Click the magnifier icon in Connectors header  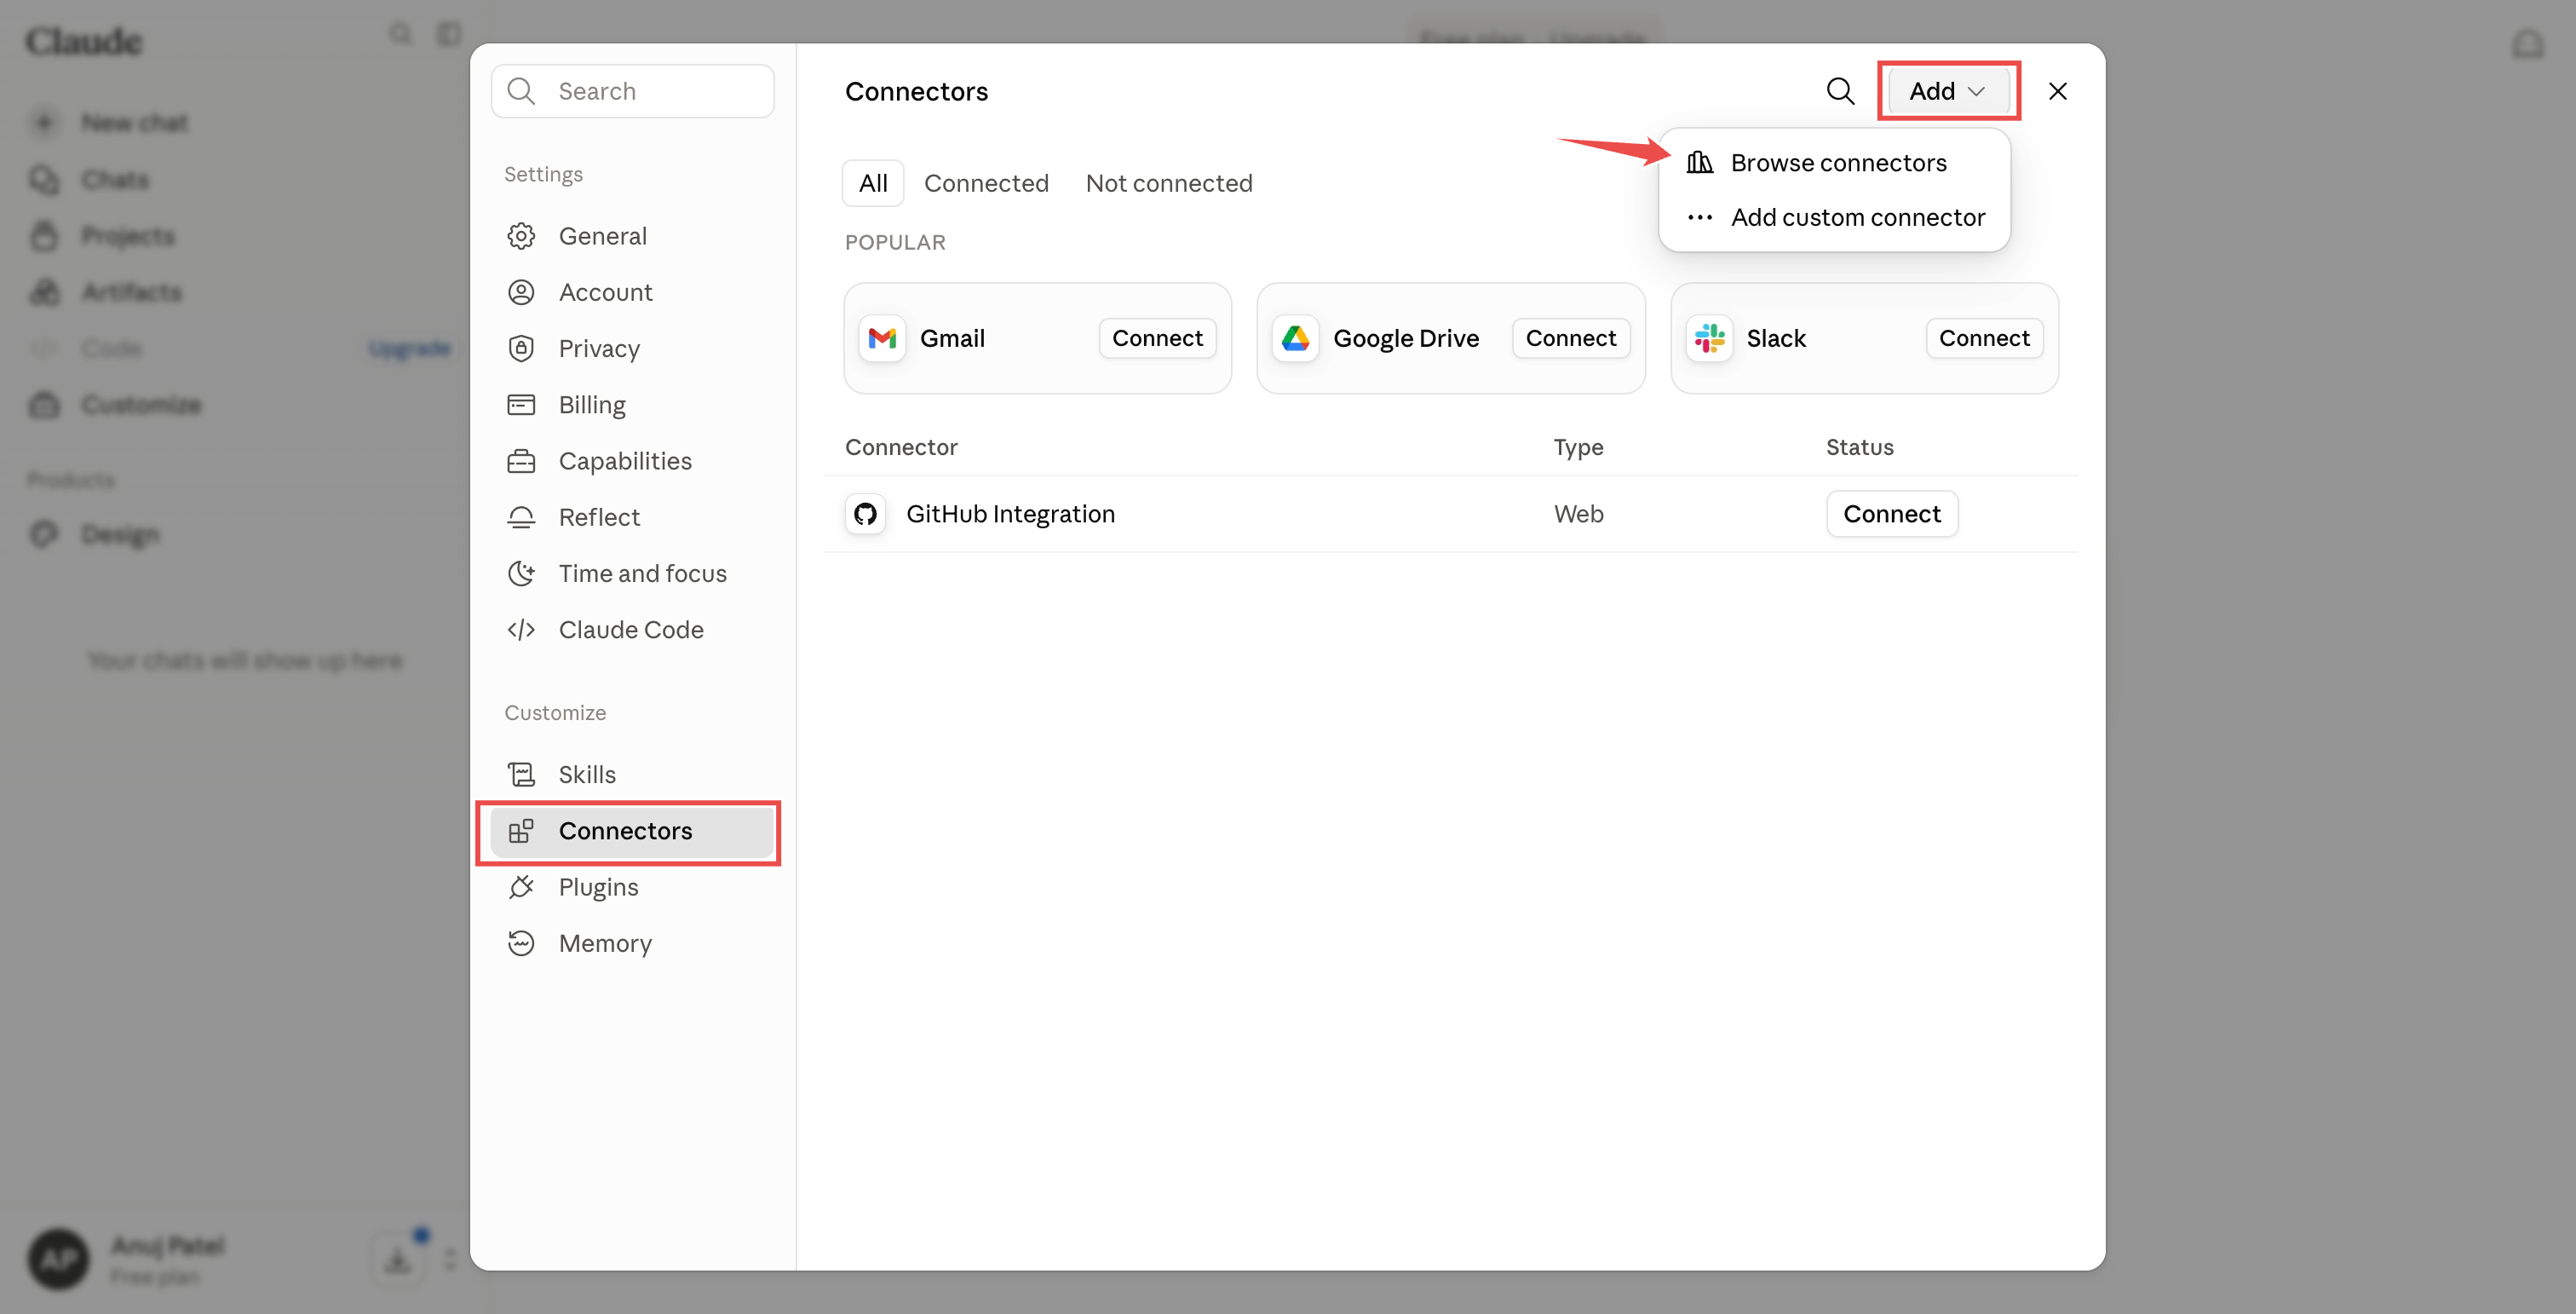click(x=1840, y=91)
